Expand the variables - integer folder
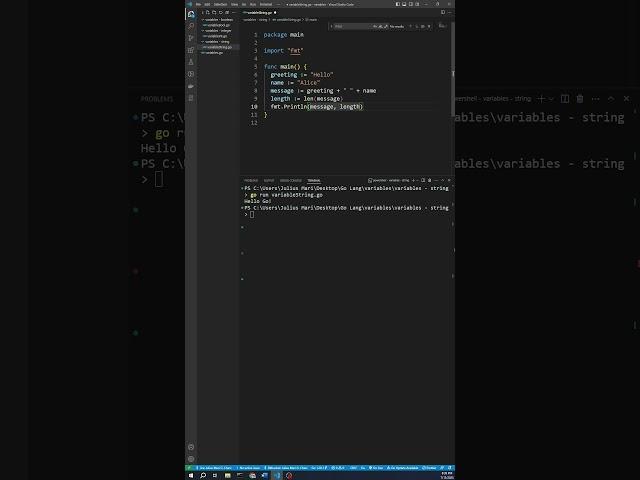 [218, 31]
